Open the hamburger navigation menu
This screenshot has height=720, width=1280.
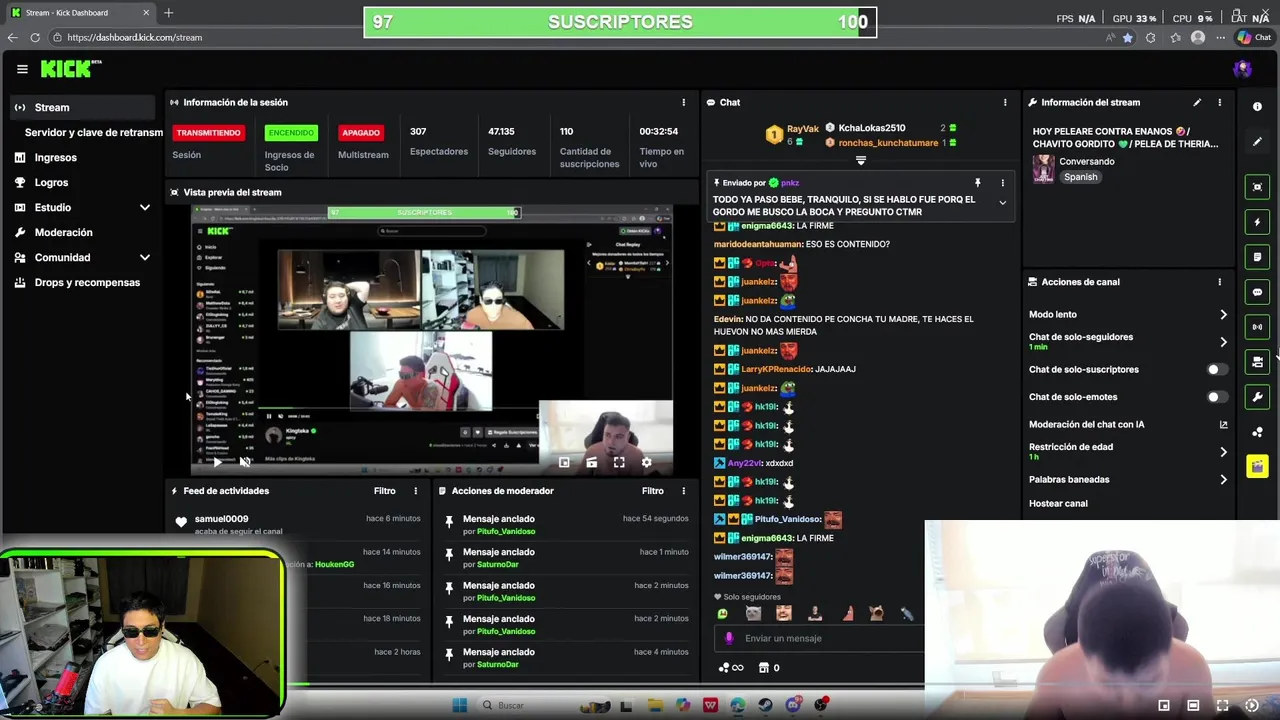tap(22, 69)
